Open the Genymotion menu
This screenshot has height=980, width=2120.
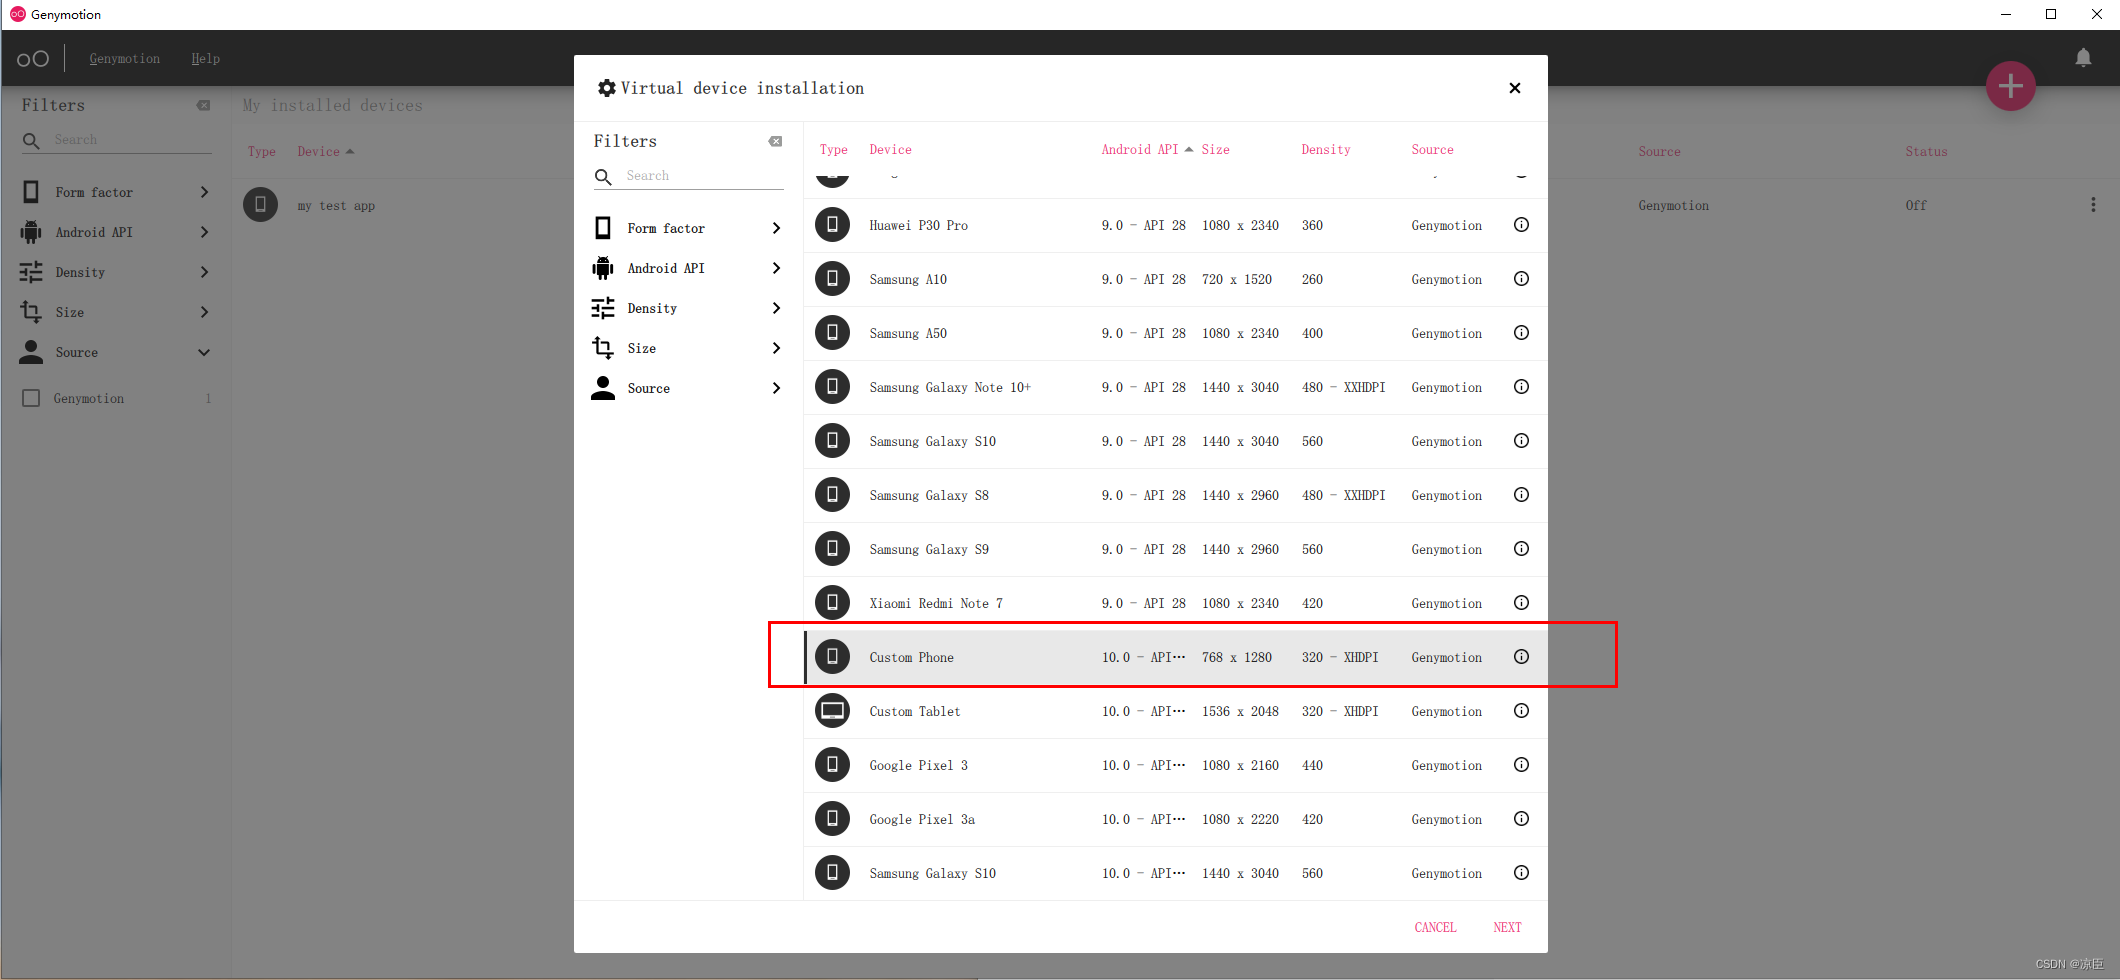point(124,59)
